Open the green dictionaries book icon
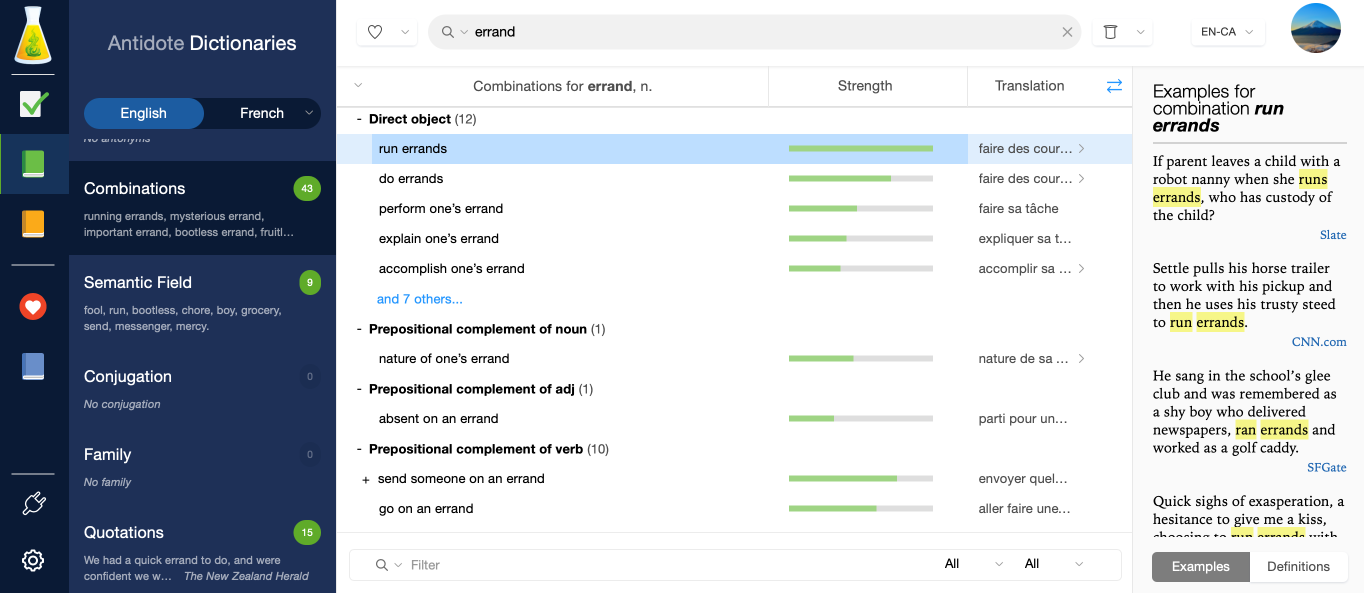 [33, 164]
